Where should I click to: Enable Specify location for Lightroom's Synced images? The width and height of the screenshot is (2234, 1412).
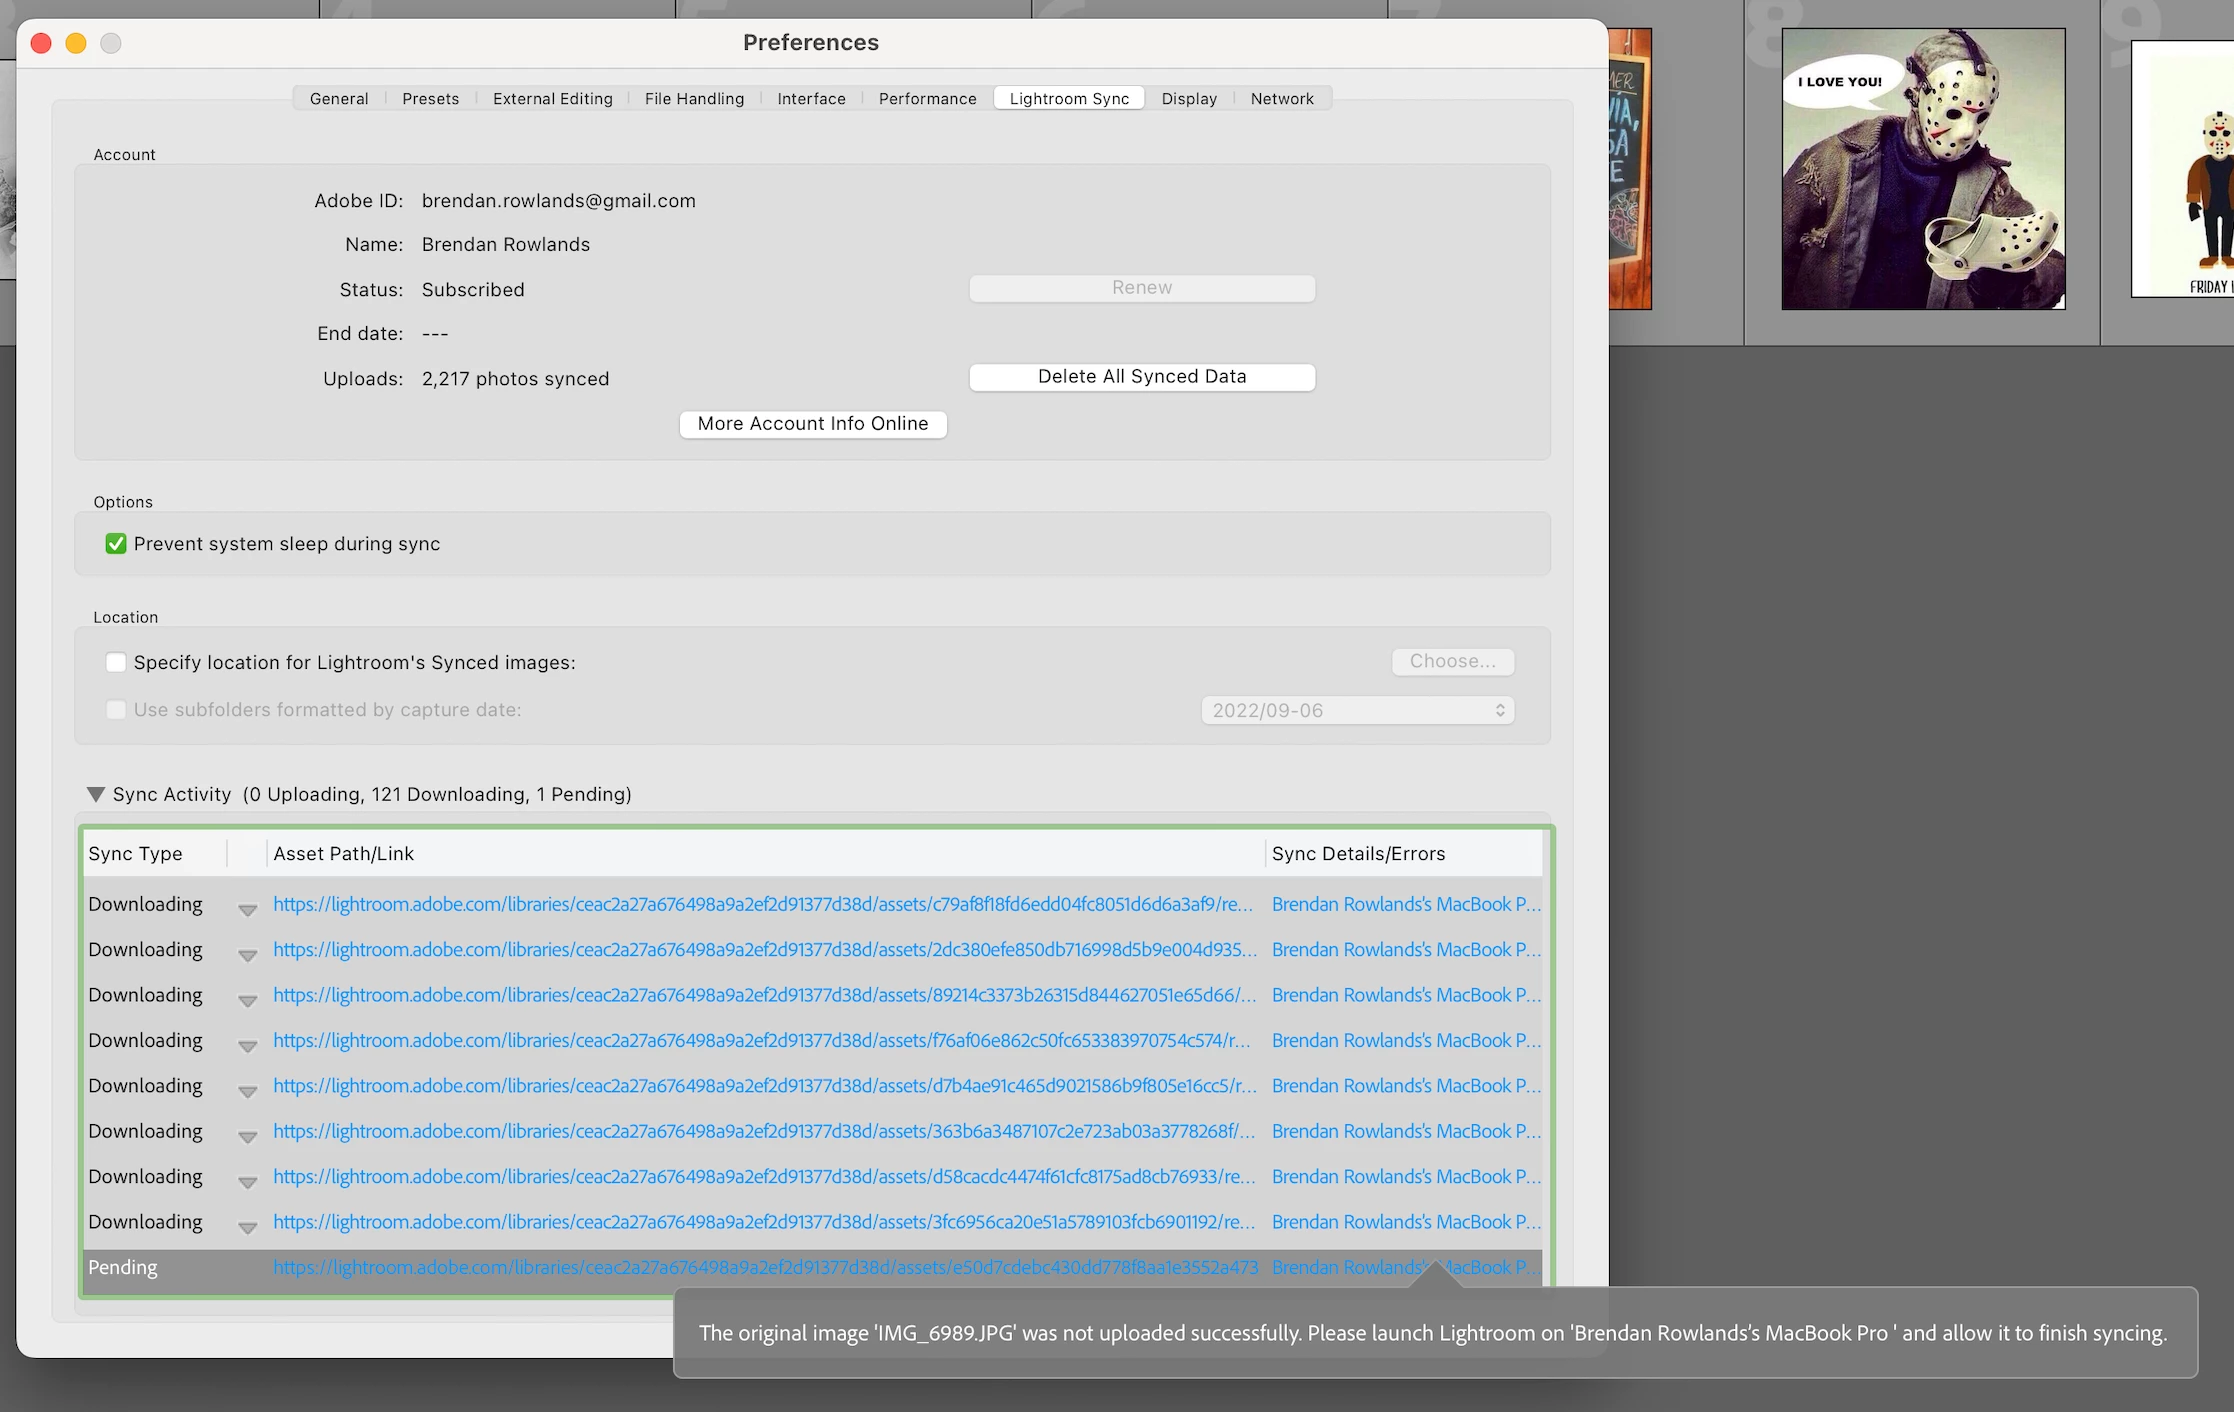click(x=116, y=662)
